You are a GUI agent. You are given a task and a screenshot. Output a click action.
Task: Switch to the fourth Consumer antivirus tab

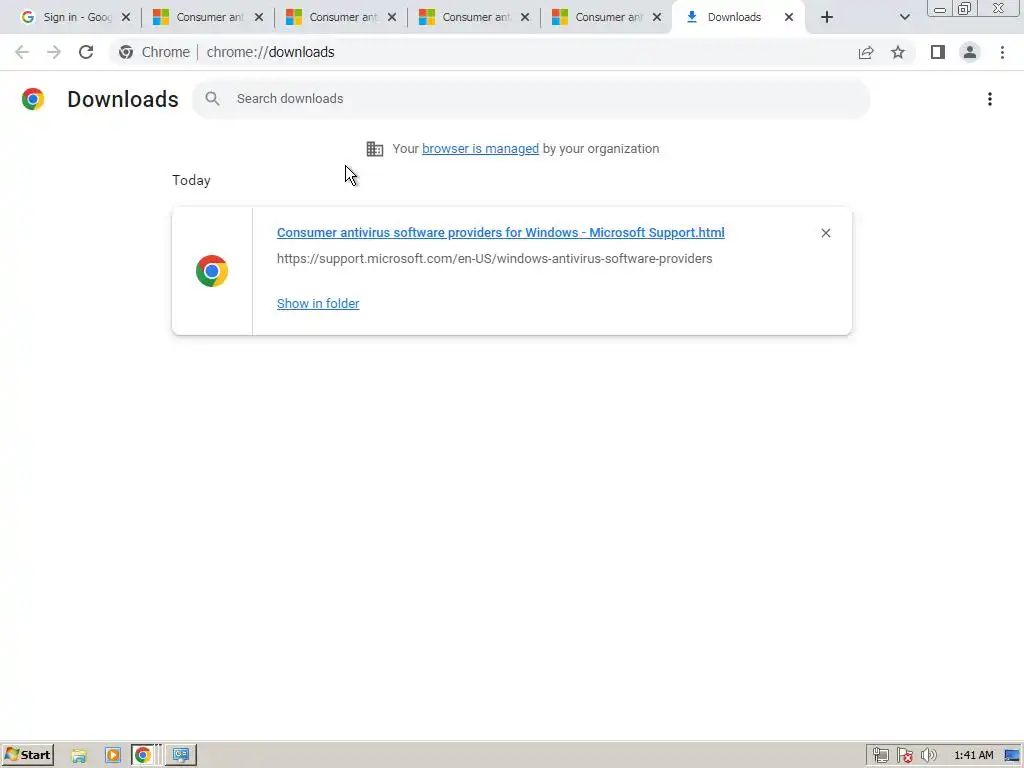604,17
